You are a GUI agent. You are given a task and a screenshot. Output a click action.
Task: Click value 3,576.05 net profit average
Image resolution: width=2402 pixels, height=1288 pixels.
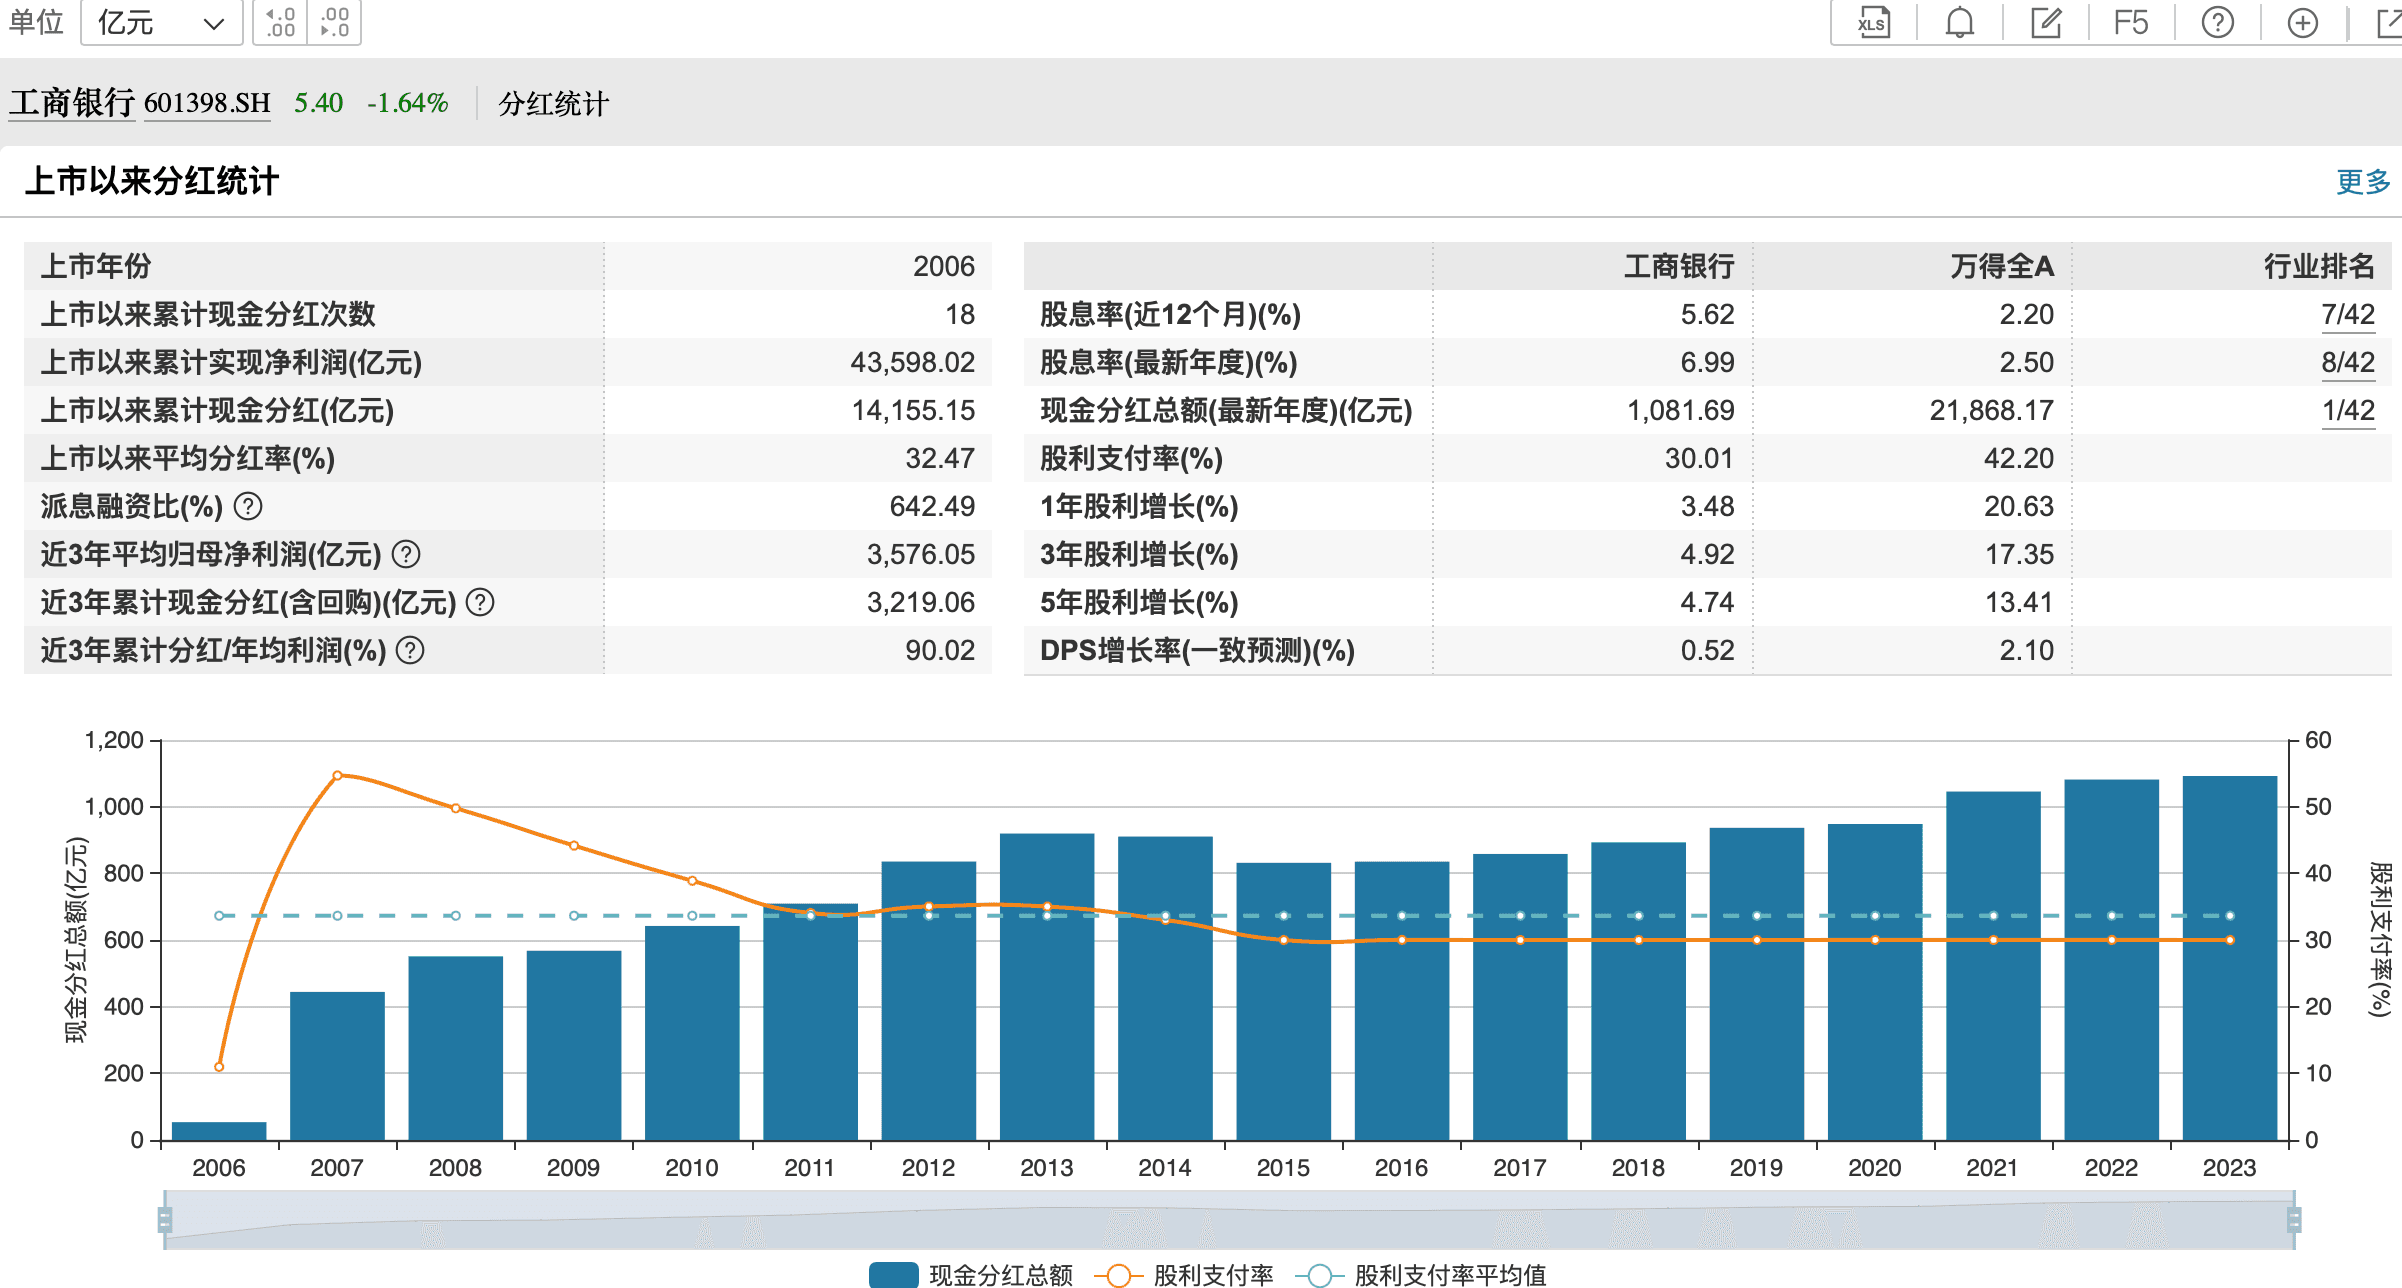pos(920,555)
